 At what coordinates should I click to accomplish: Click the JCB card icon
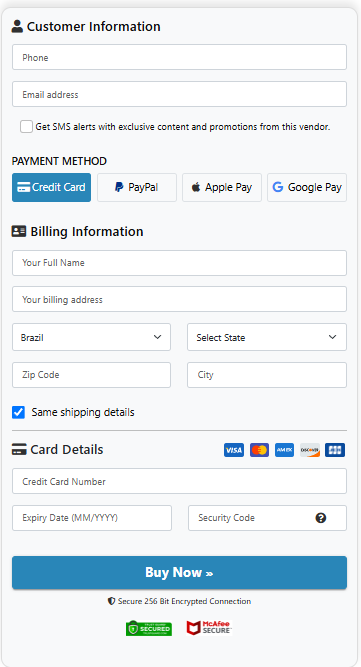[x=335, y=450]
